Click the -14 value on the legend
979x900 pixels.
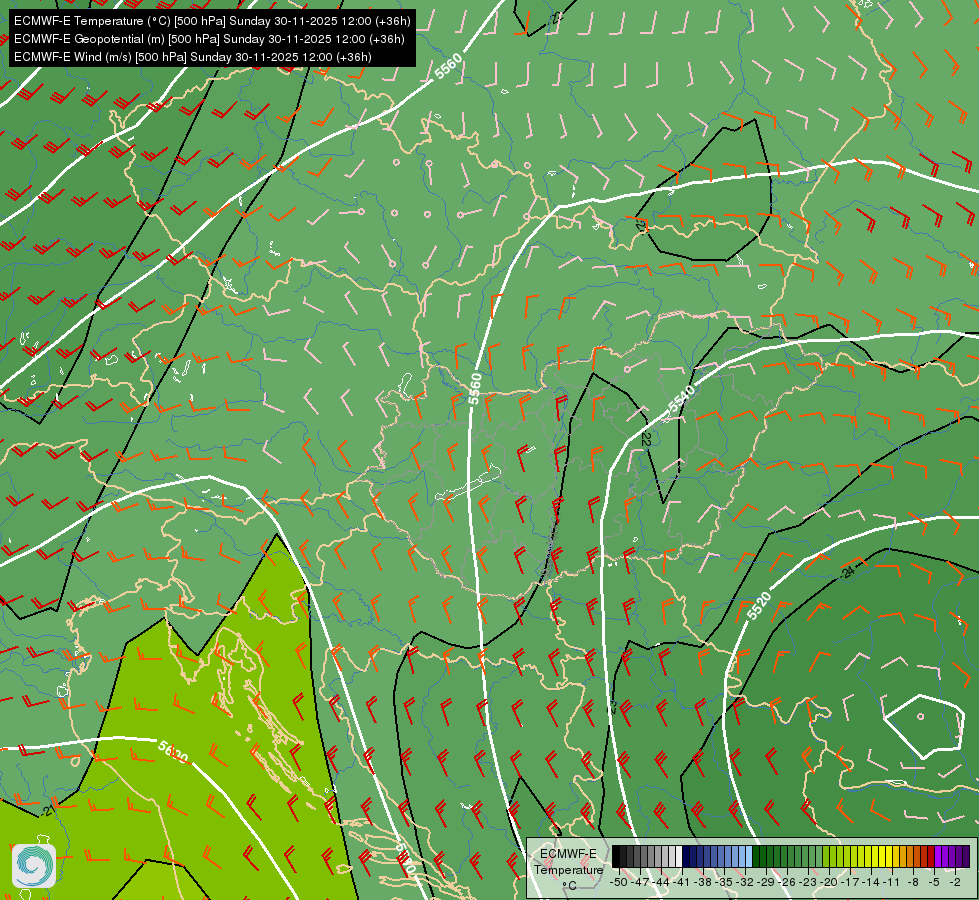coord(872,882)
